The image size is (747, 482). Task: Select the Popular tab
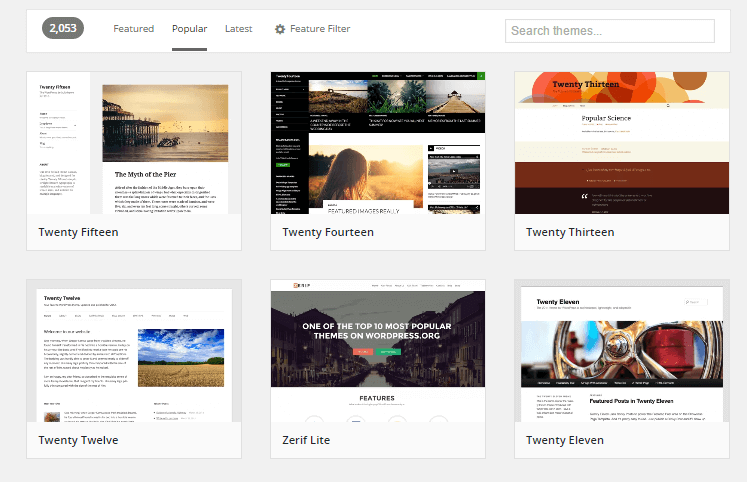189,29
